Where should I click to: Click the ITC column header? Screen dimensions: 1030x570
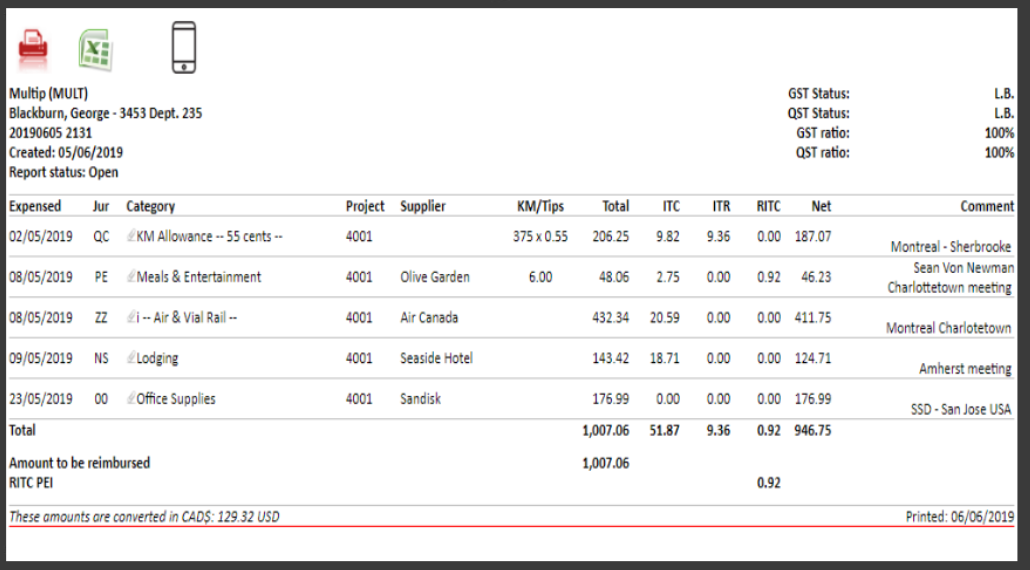coord(671,206)
